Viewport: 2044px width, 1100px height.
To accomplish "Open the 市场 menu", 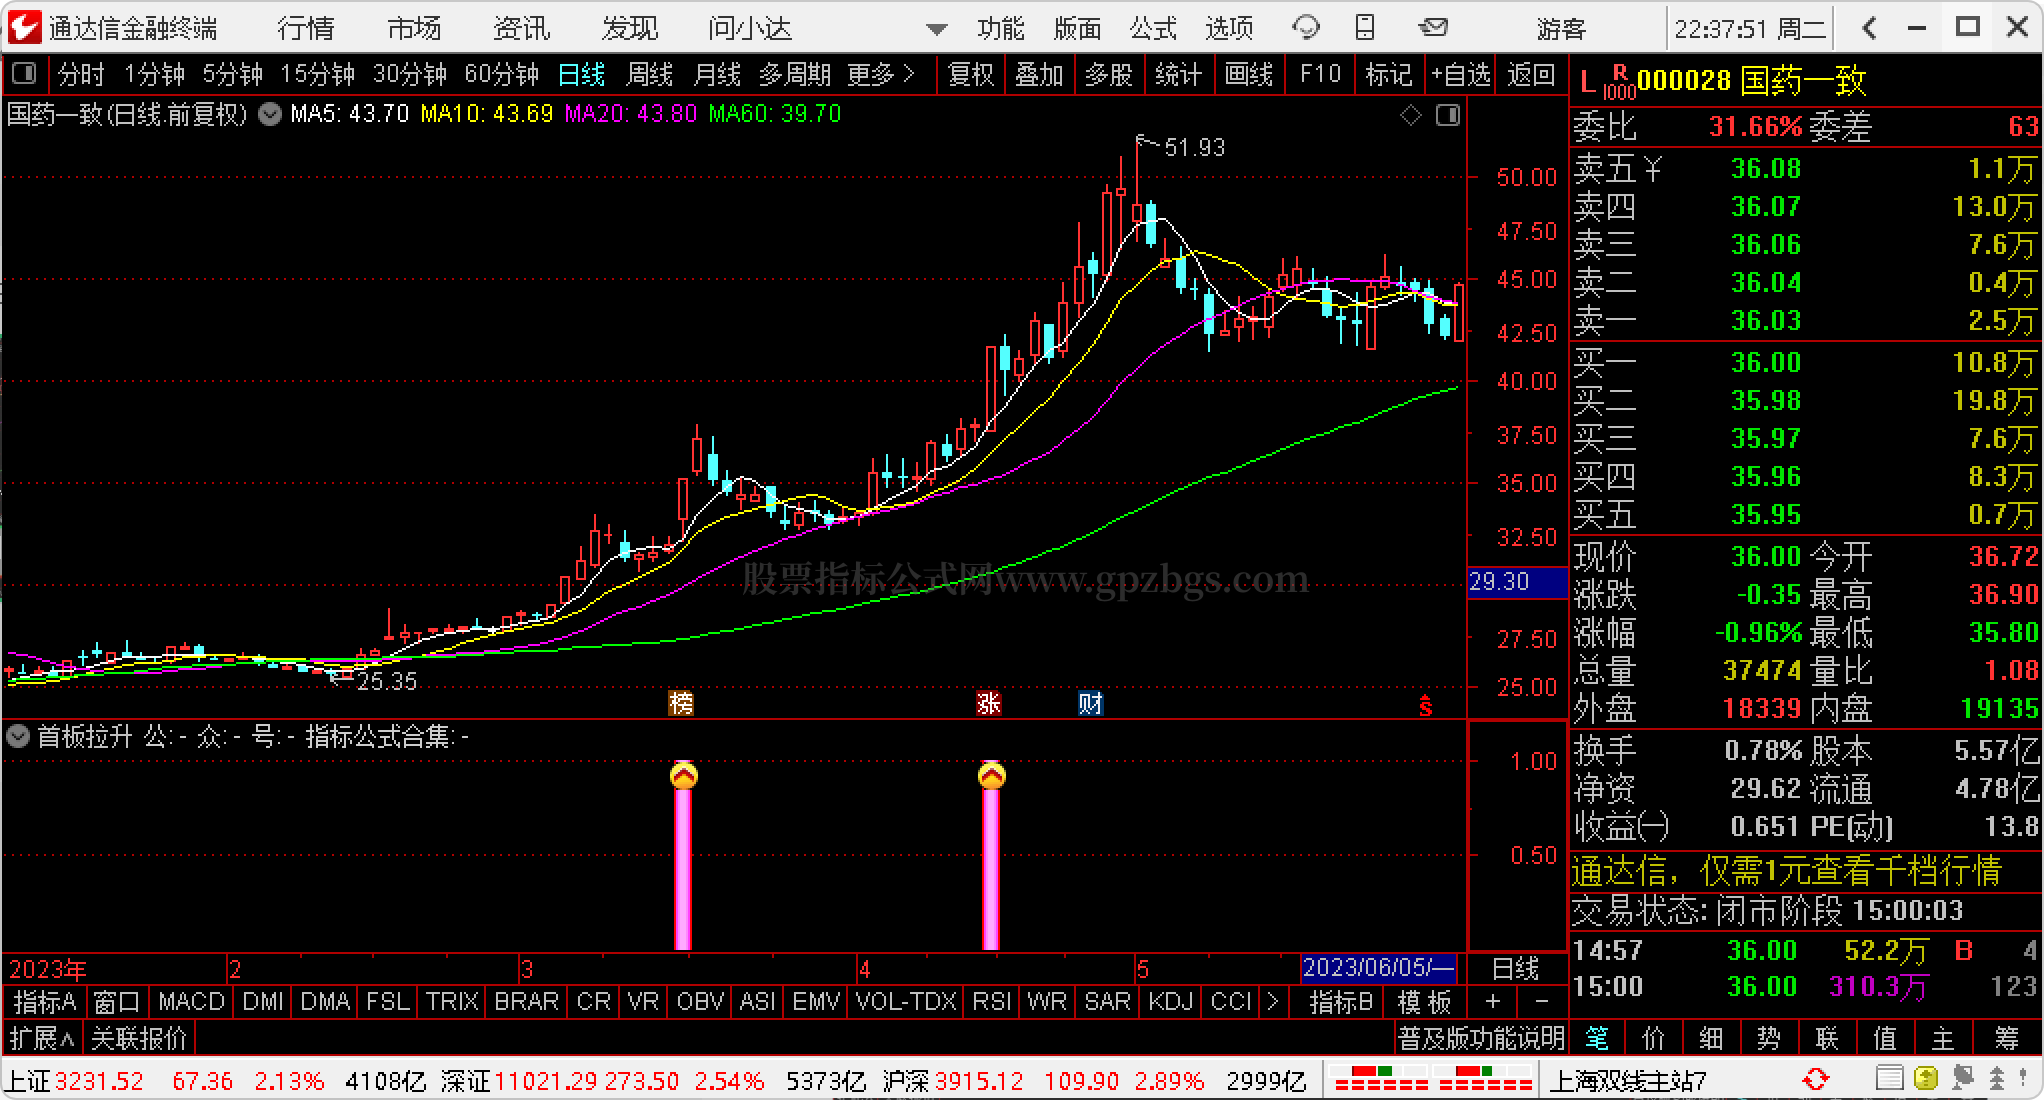I will [414, 28].
